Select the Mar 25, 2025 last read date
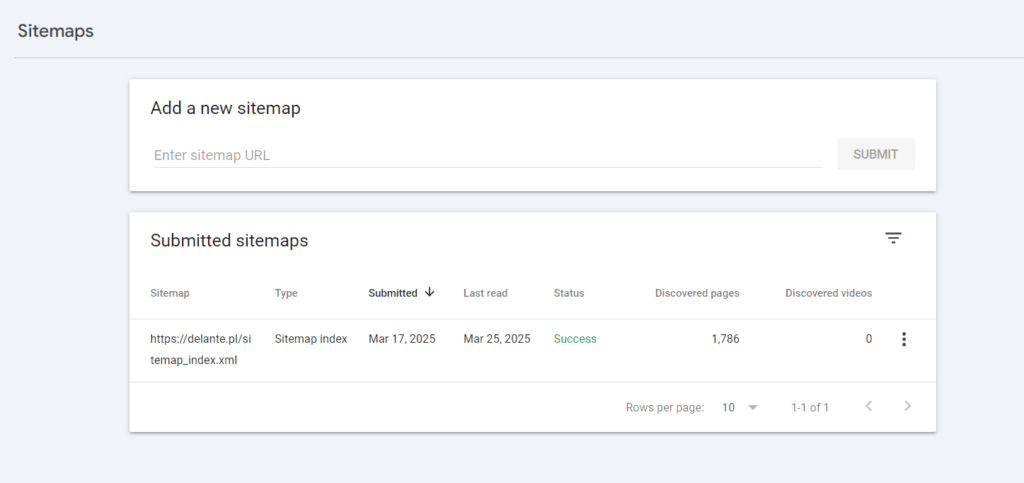Viewport: 1024px width, 483px height. click(497, 339)
